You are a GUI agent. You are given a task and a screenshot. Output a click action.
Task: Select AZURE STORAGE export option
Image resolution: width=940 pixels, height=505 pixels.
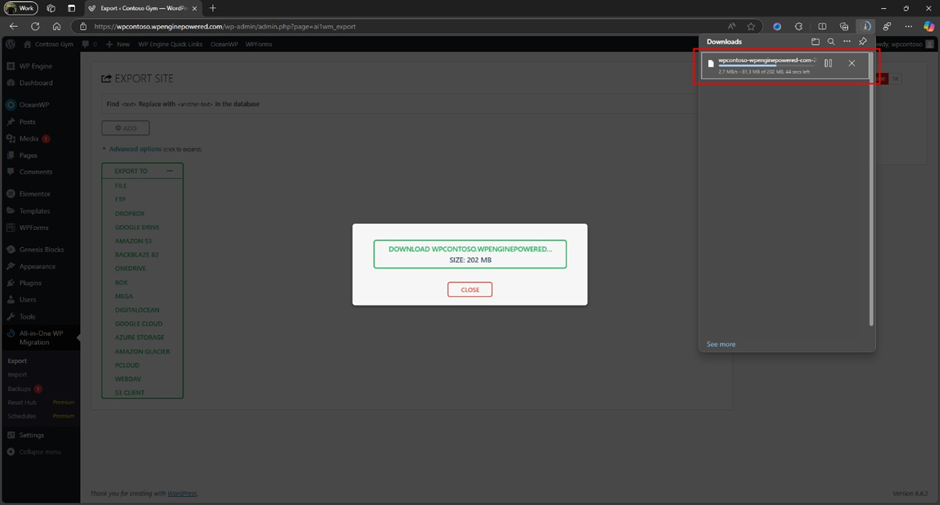(139, 337)
